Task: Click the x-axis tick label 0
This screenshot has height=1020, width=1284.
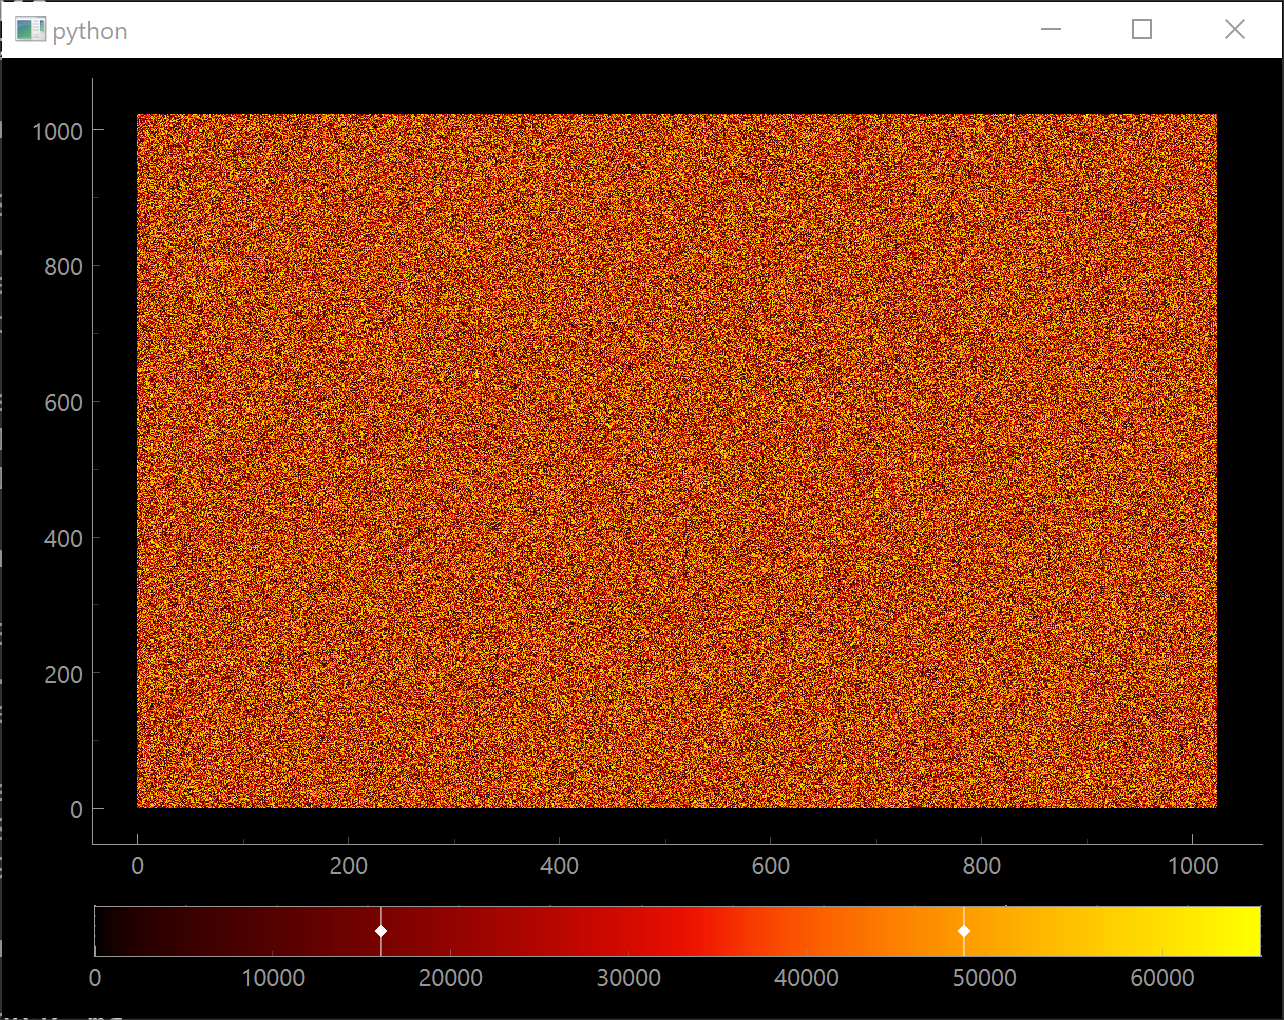Action: tap(138, 866)
